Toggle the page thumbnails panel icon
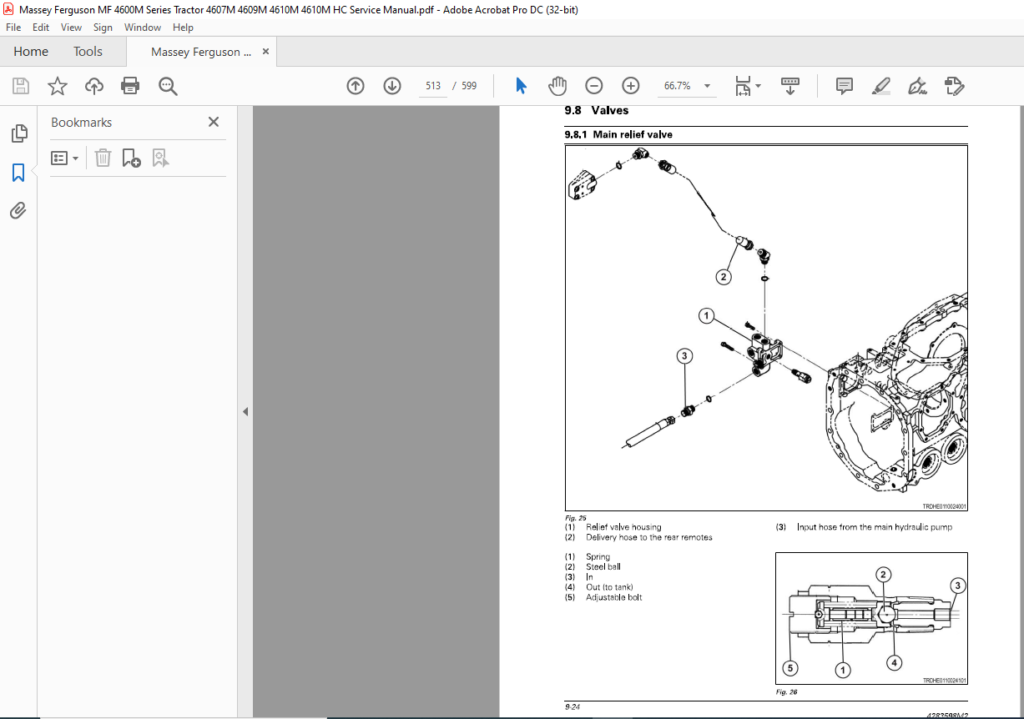The height and width of the screenshot is (719, 1024). (x=19, y=133)
